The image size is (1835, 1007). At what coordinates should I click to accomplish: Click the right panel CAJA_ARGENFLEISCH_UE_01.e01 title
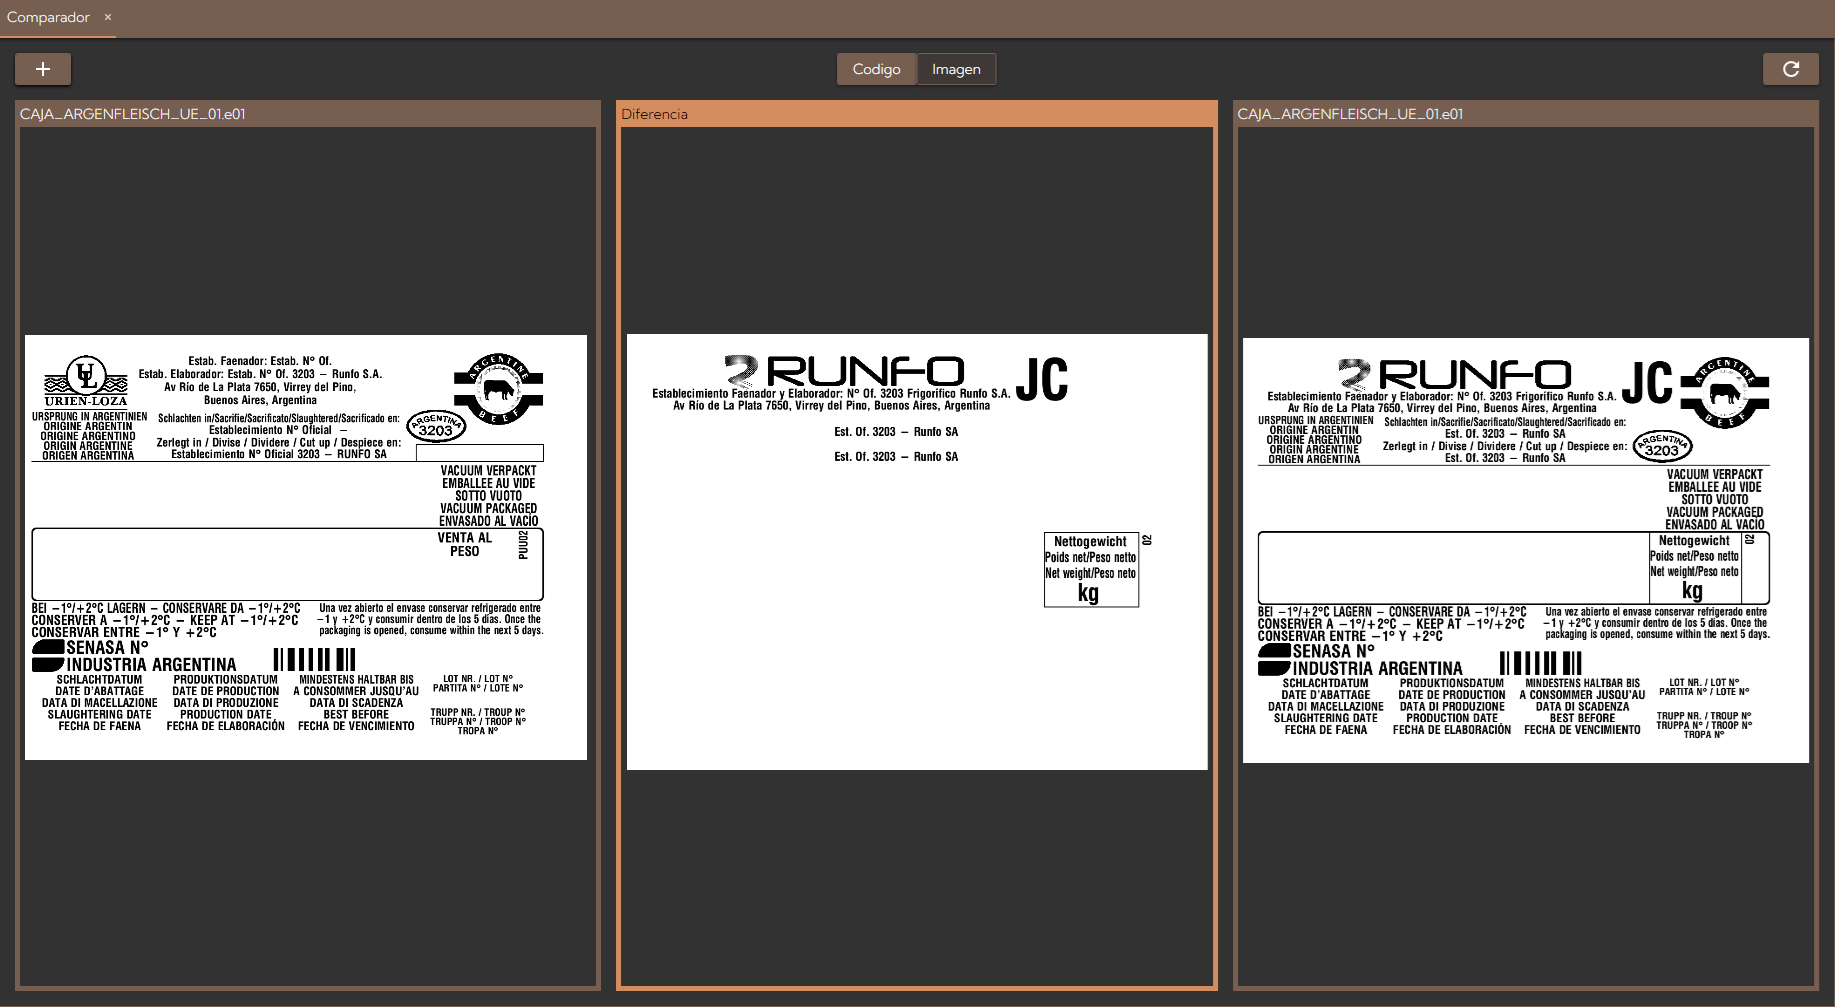(x=1350, y=114)
